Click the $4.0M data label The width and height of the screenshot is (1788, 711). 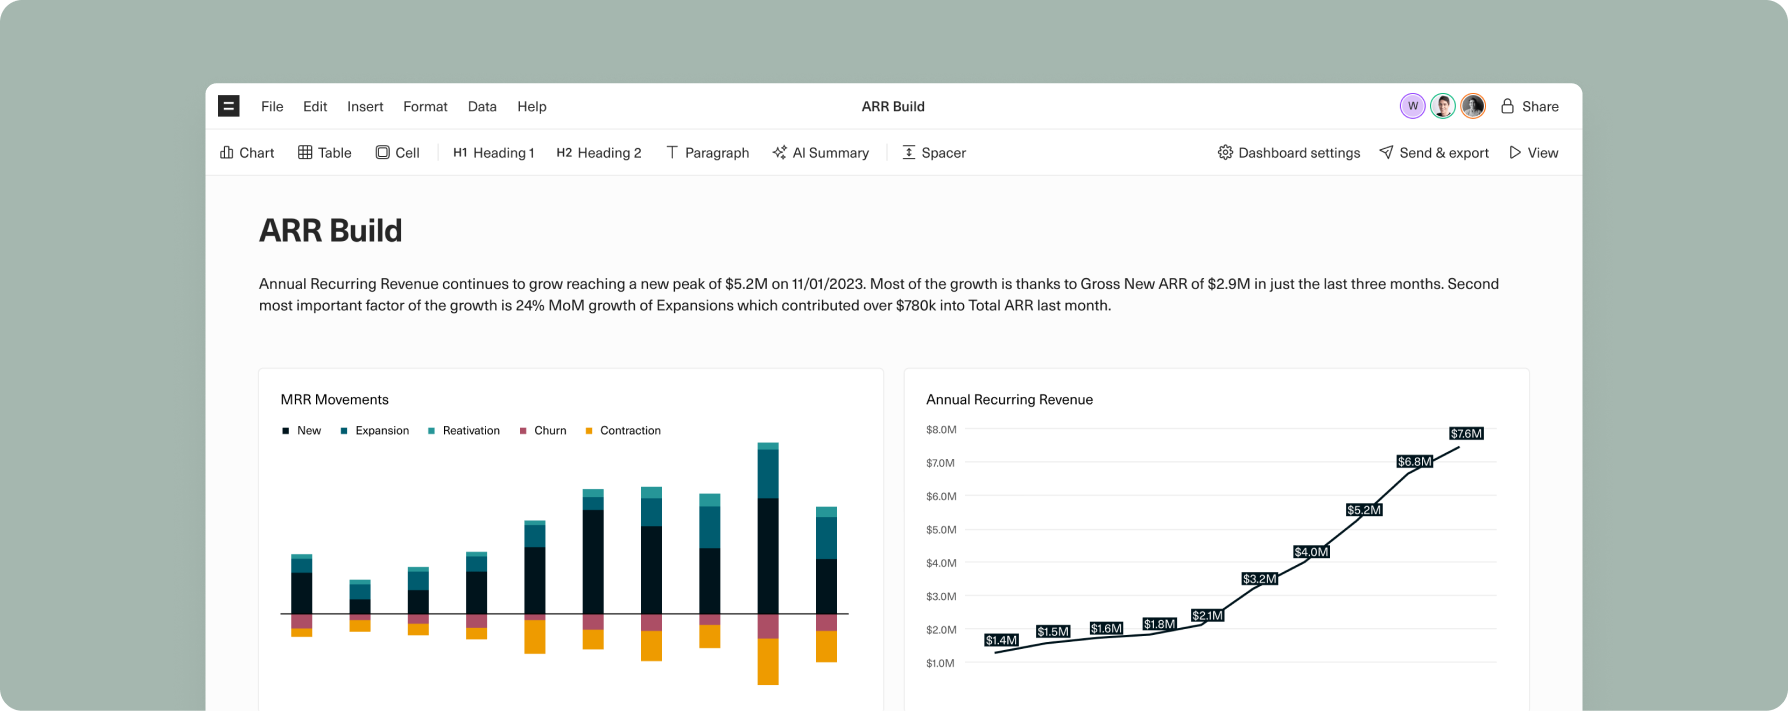(1311, 552)
